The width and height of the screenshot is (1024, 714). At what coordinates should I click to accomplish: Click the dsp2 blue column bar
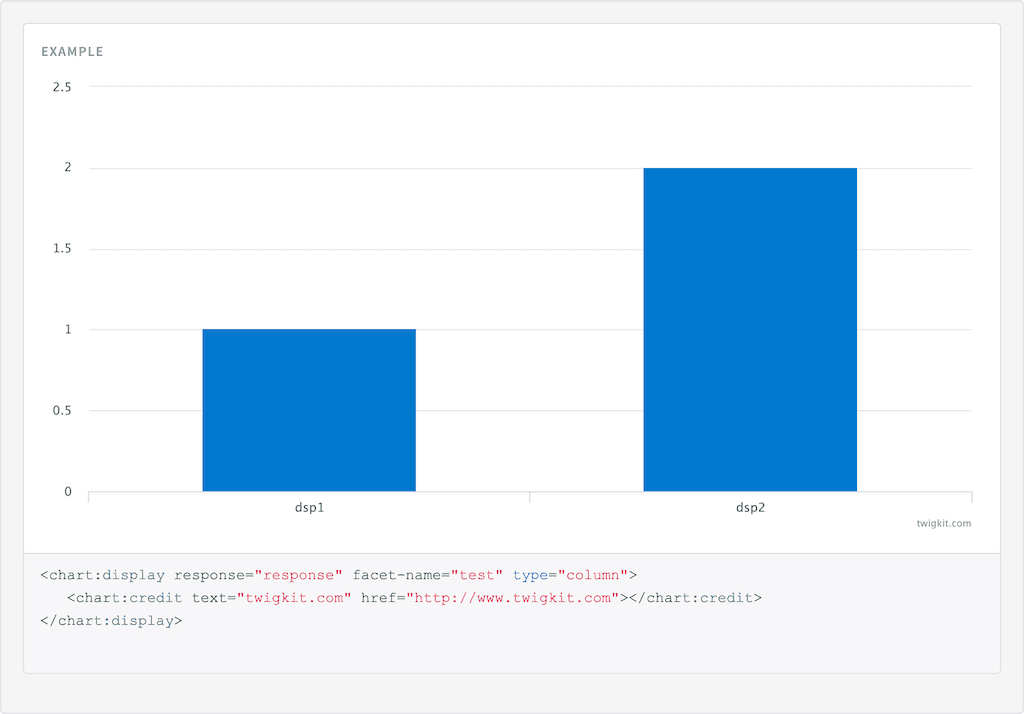(750, 330)
